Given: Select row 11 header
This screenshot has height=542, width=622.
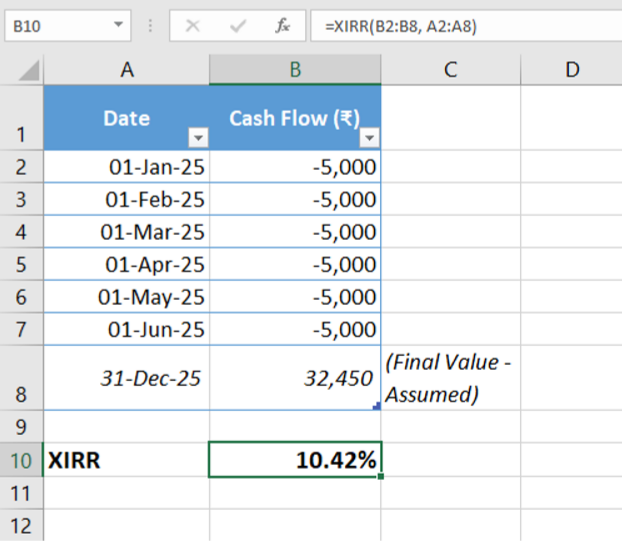Looking at the screenshot, I should pos(21,493).
